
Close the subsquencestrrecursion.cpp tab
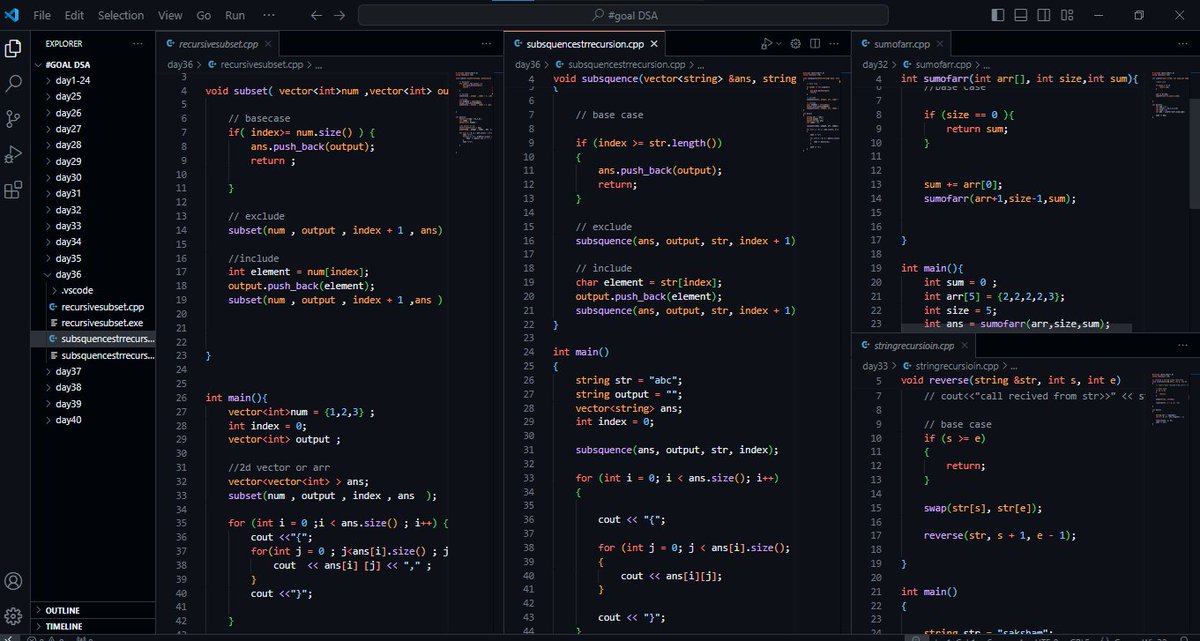click(654, 44)
